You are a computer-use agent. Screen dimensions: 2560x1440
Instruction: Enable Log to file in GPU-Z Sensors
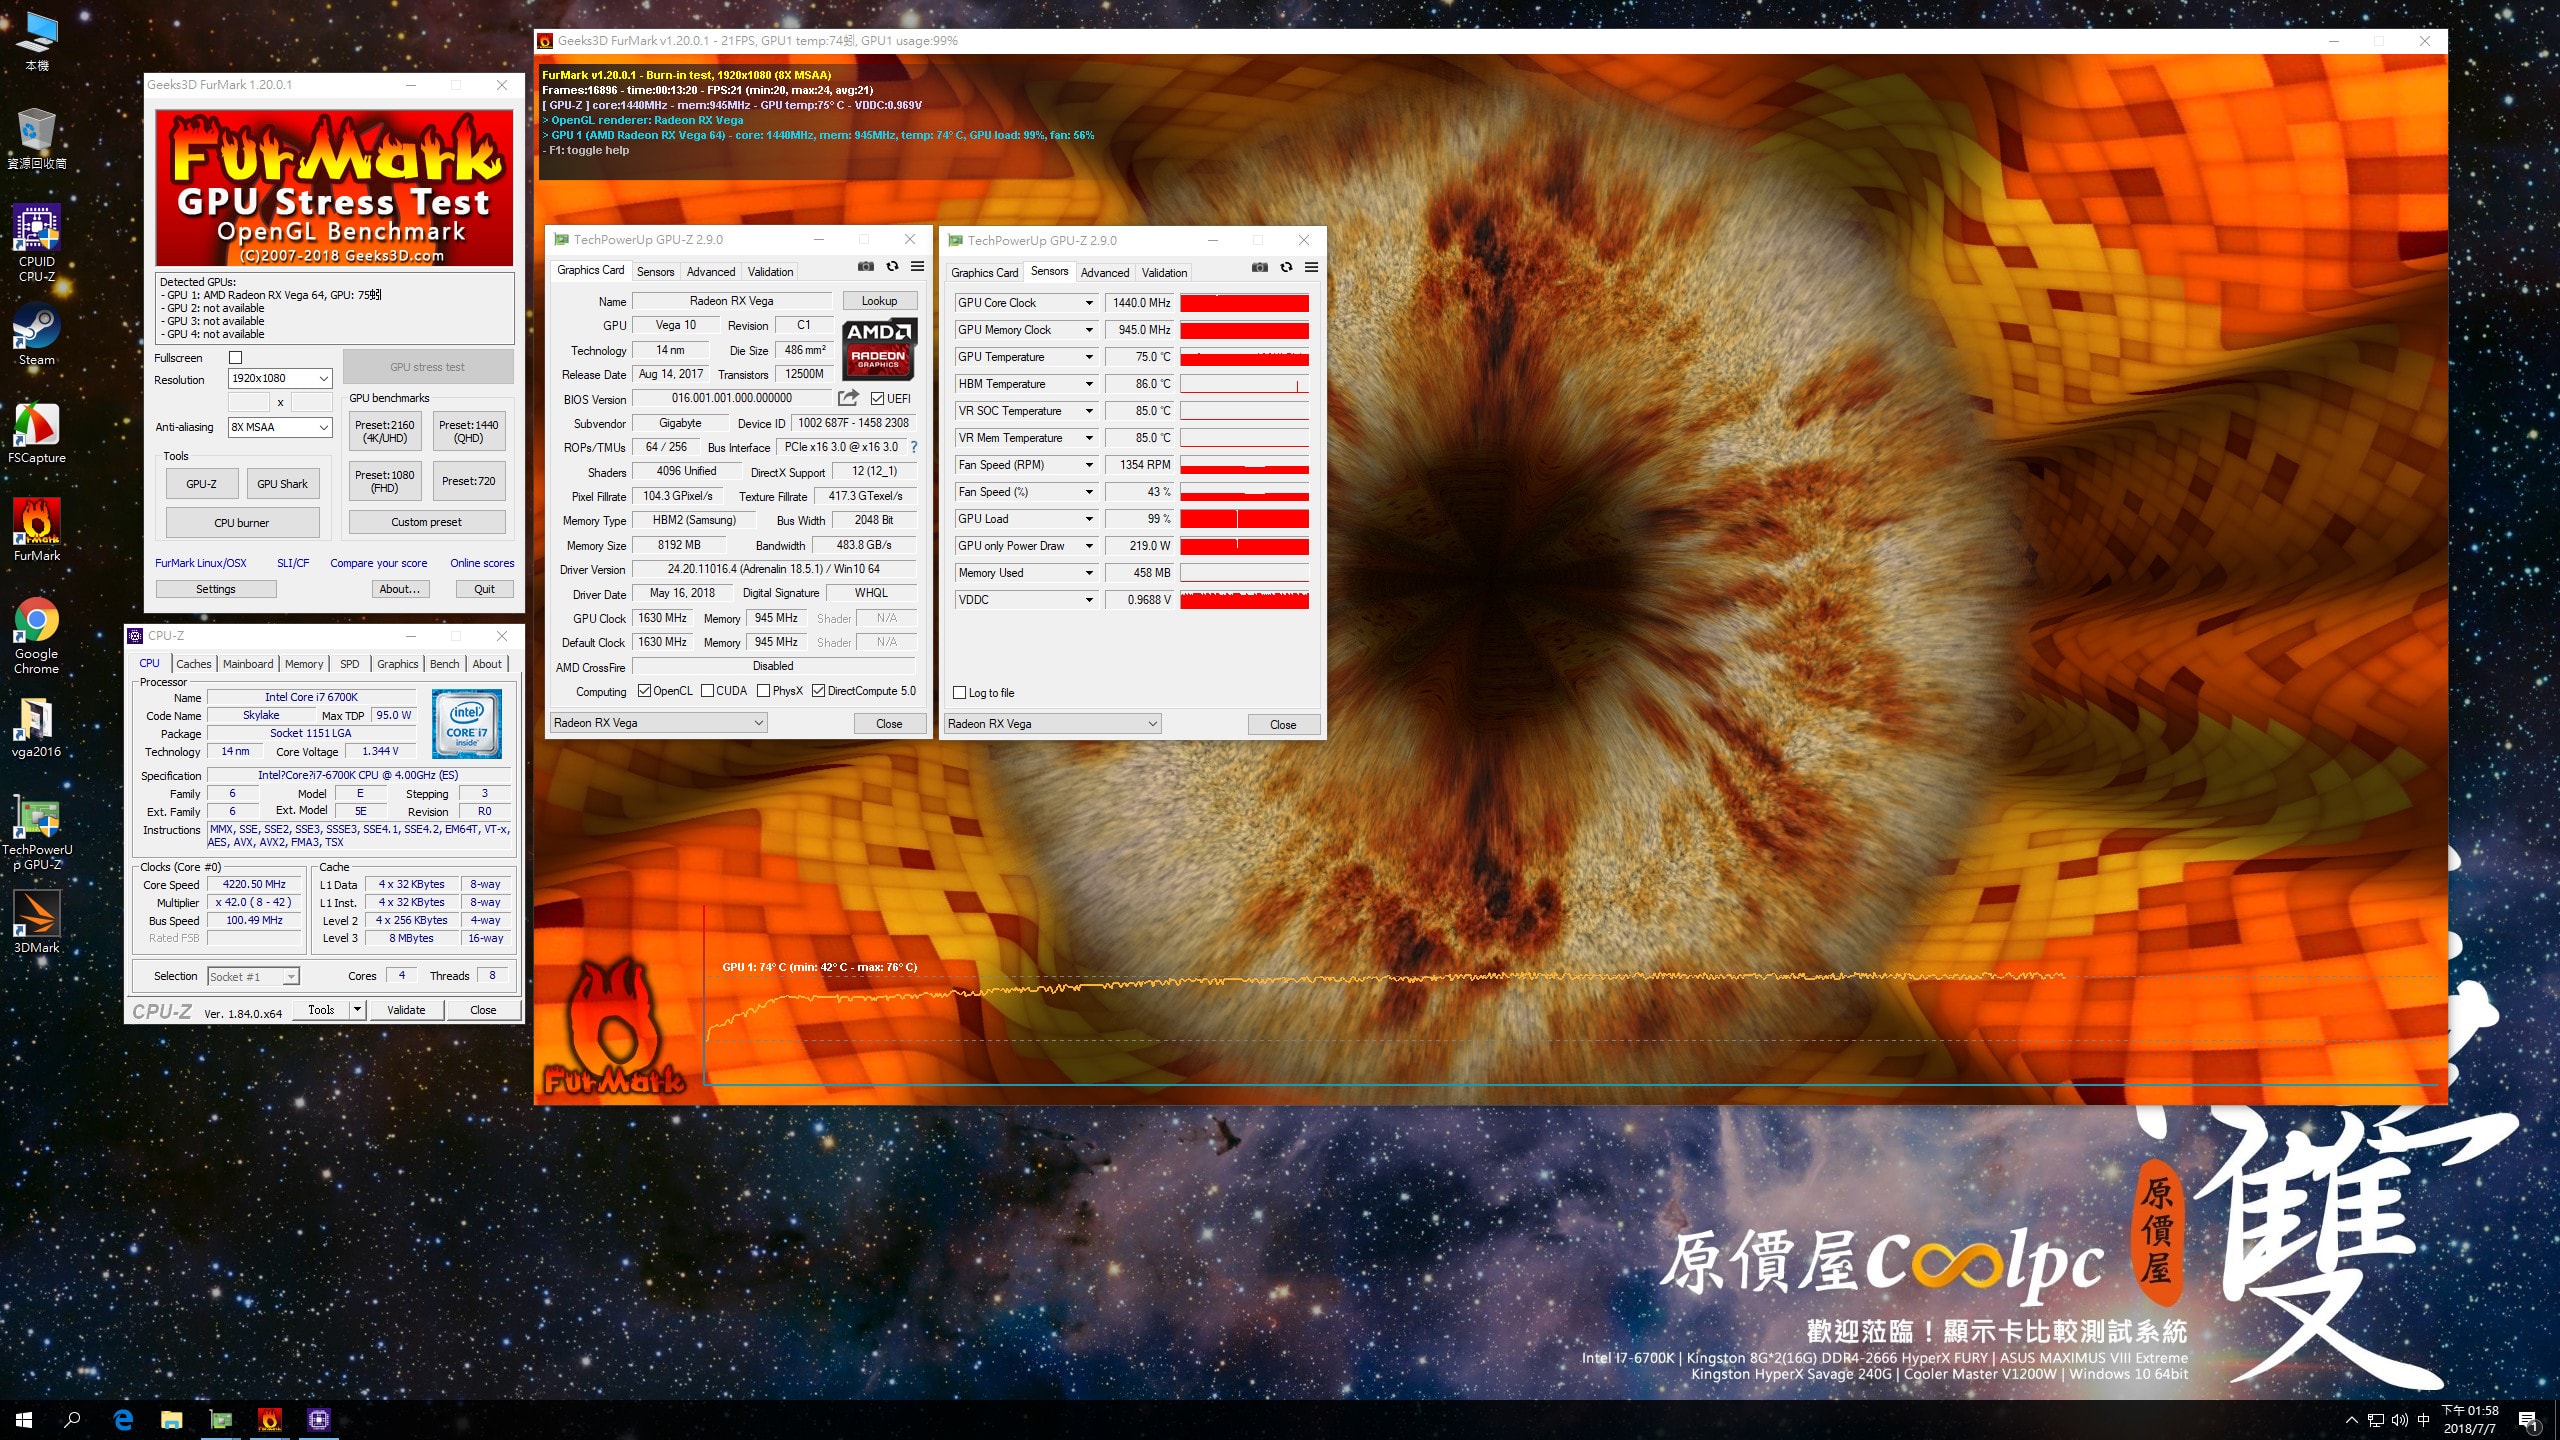click(x=960, y=693)
